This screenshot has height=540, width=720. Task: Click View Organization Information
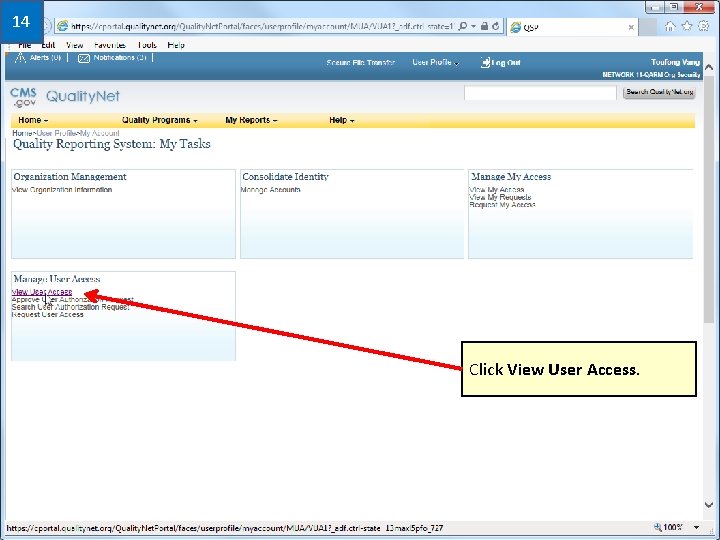[62, 190]
